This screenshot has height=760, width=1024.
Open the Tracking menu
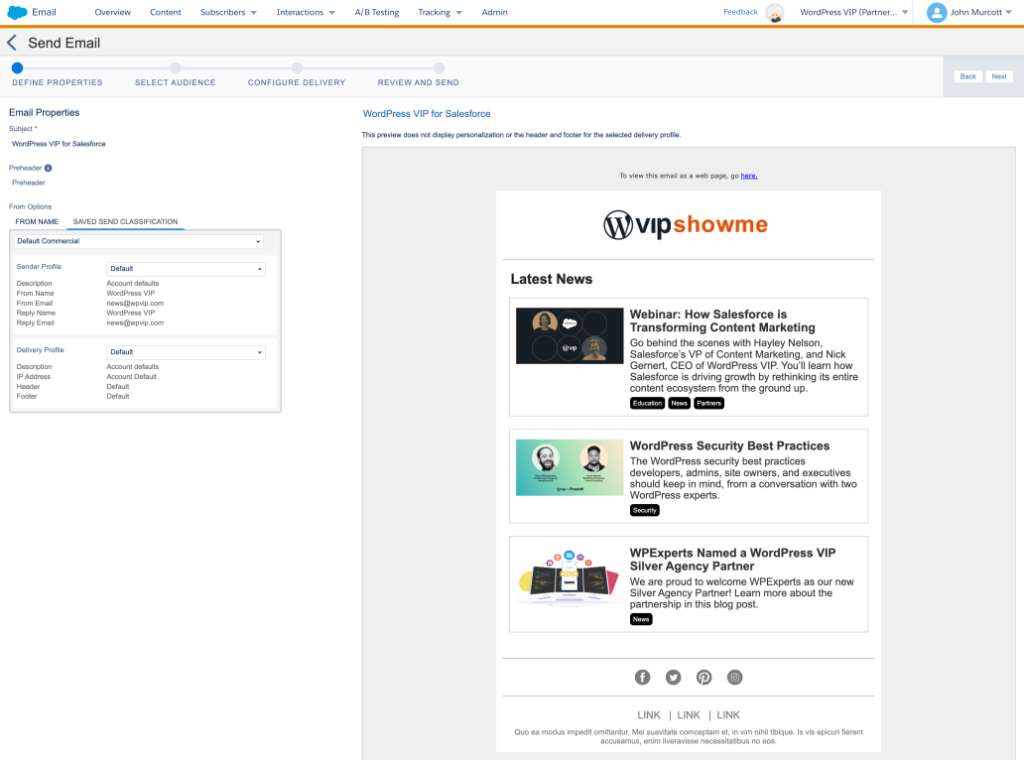(x=440, y=12)
